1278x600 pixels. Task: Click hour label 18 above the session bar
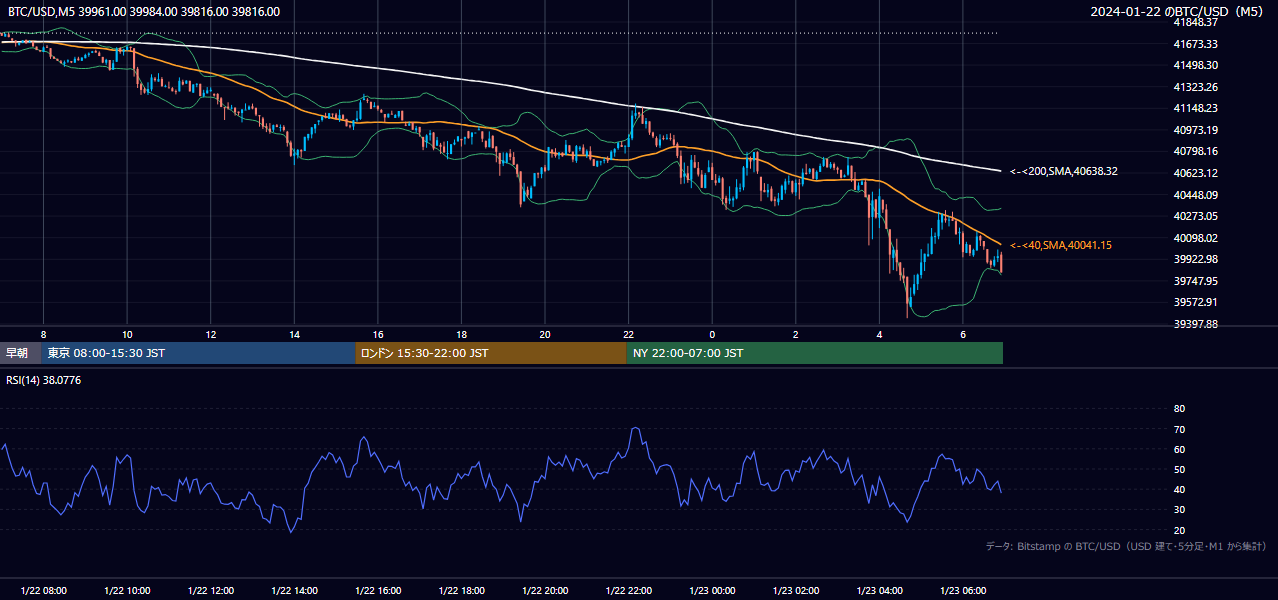(461, 334)
